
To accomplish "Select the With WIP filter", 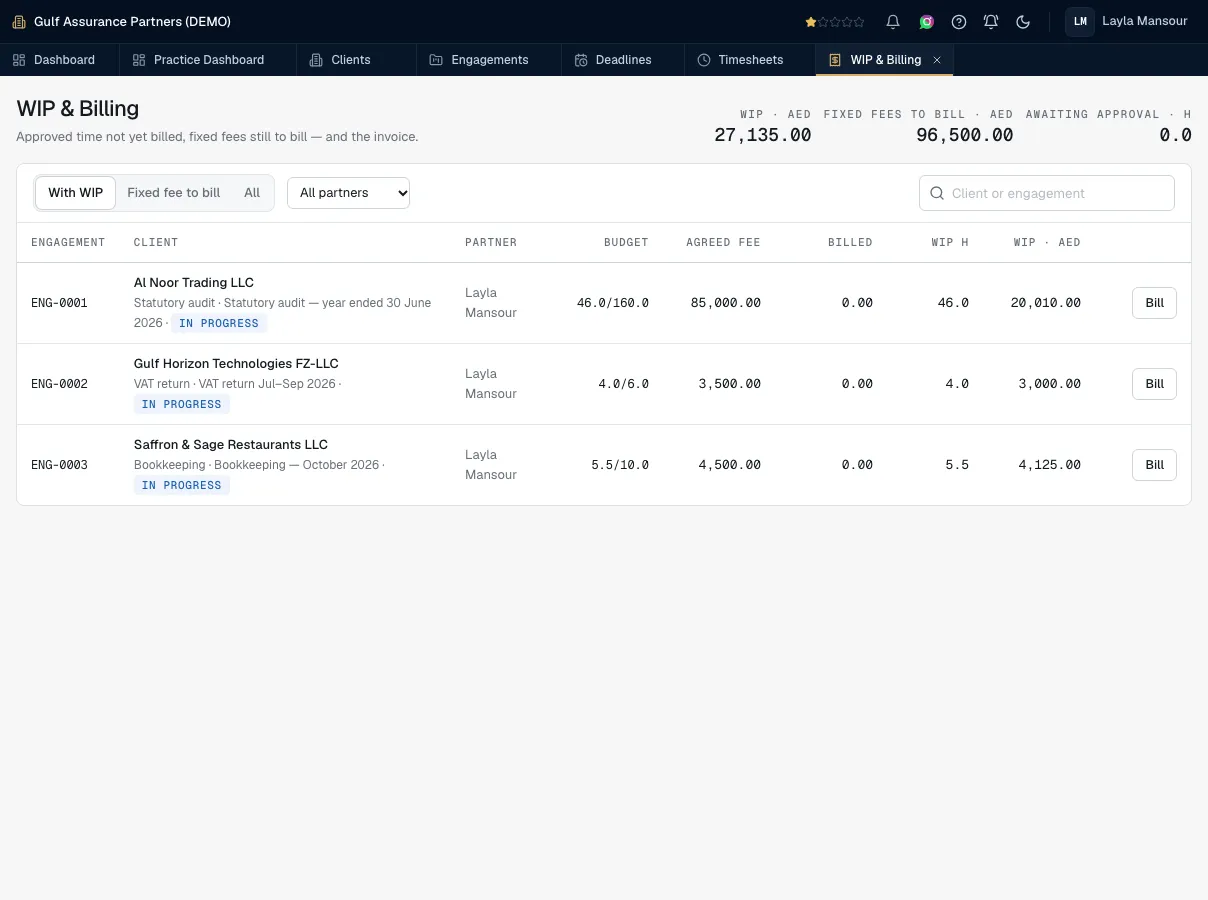I will pos(76,193).
